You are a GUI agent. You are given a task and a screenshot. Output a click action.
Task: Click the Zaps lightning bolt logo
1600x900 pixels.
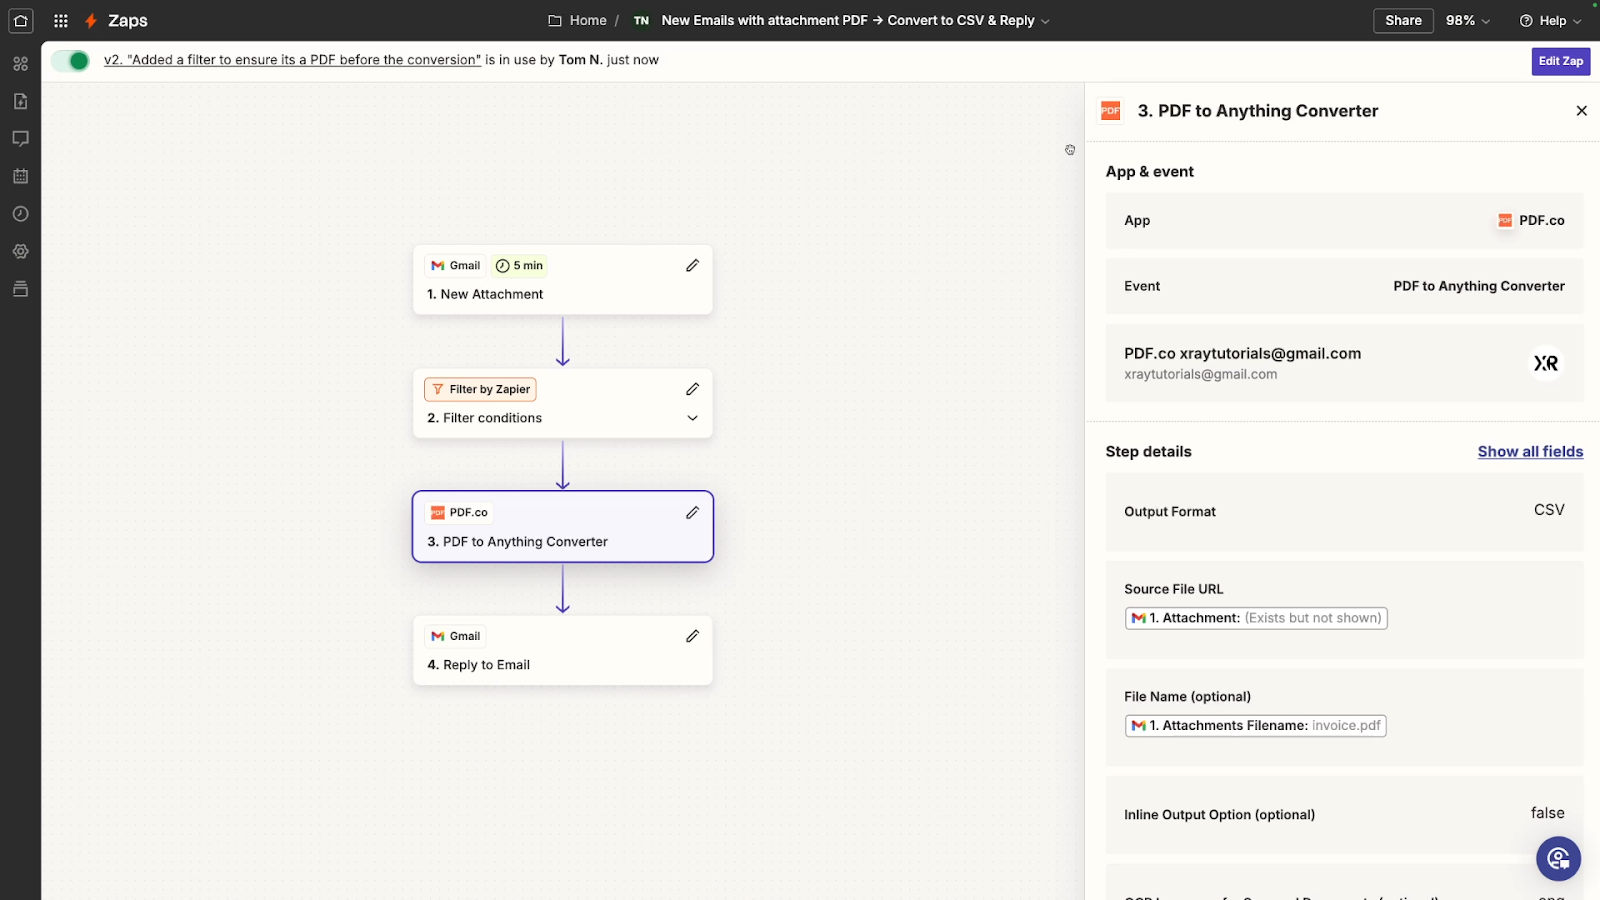pos(91,20)
